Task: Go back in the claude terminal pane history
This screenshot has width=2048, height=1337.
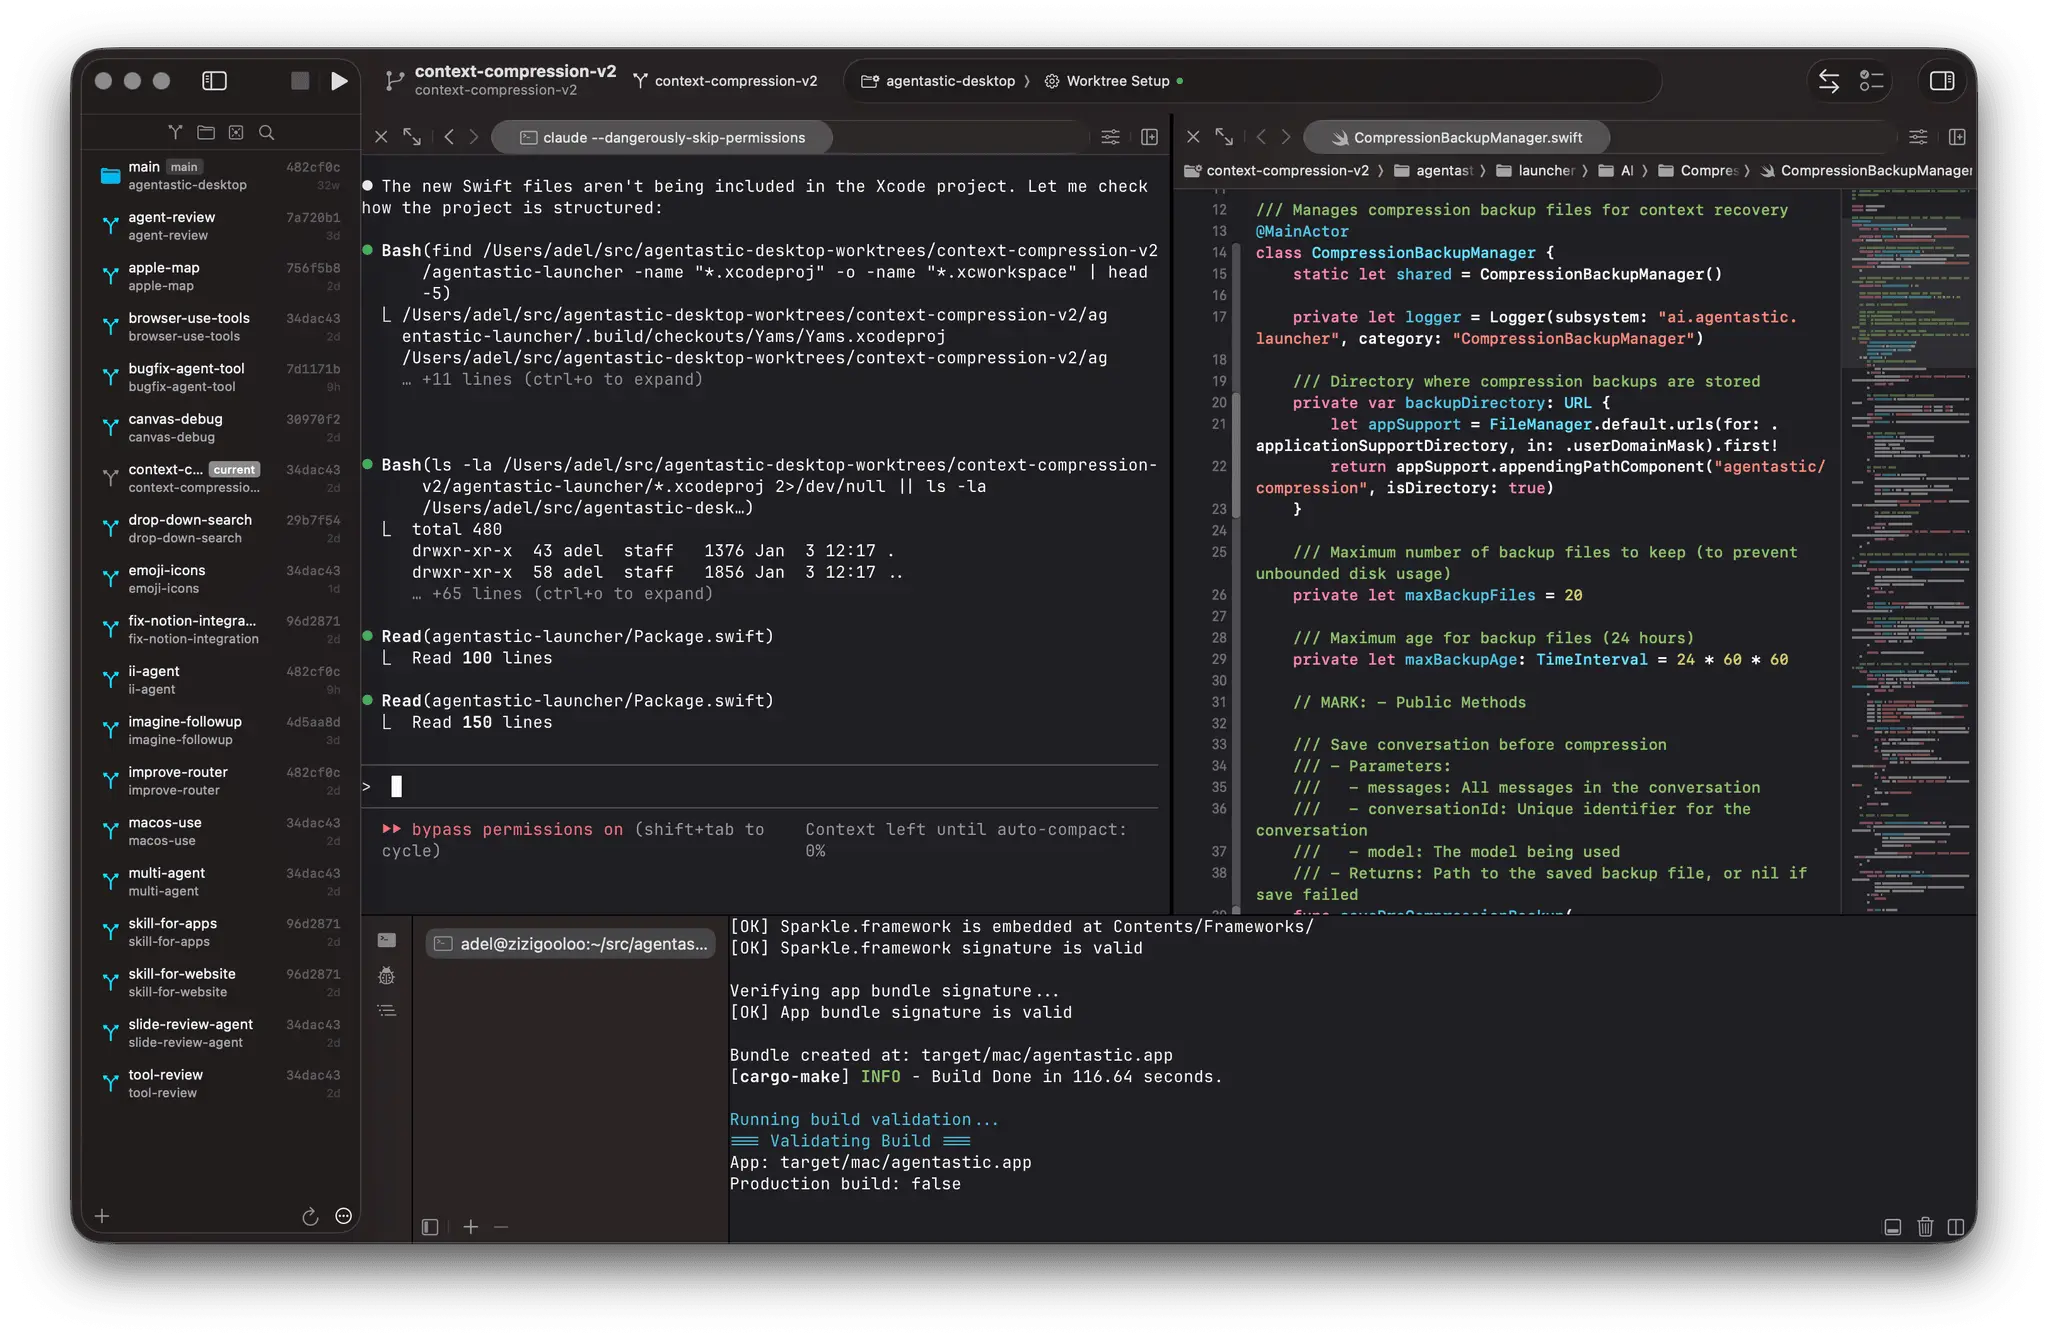Action: tap(449, 137)
